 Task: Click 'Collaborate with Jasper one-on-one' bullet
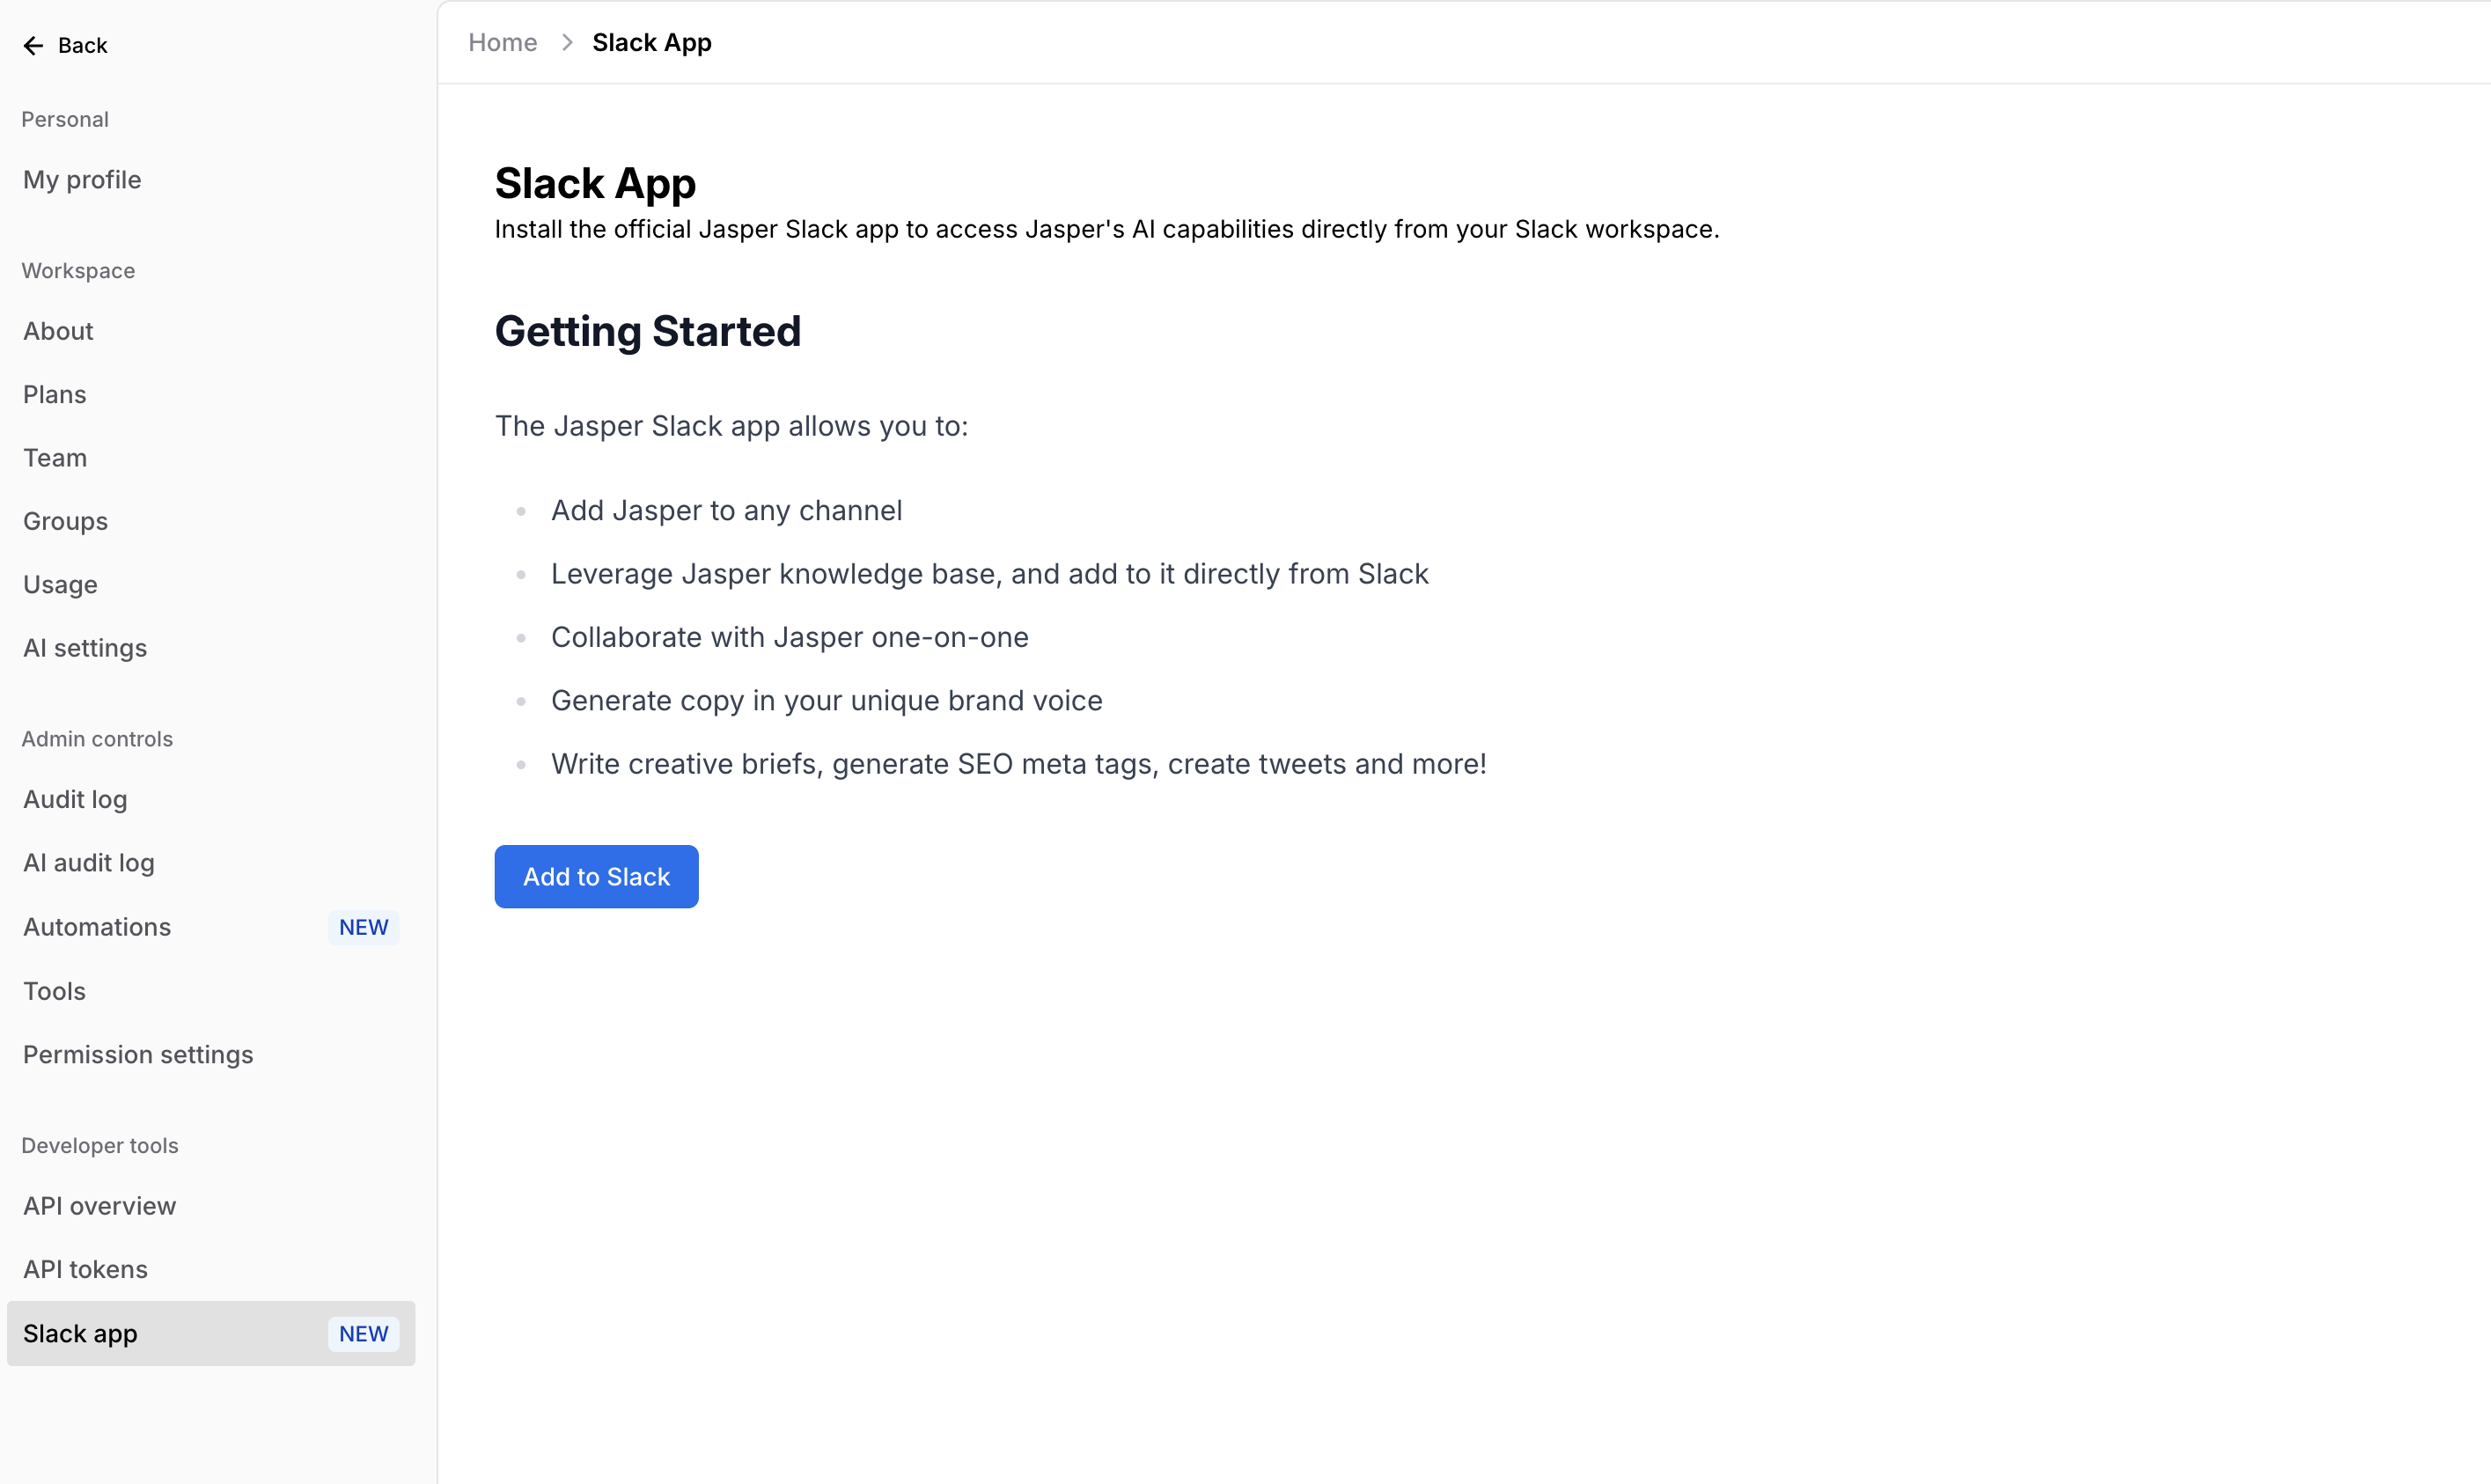tap(790, 638)
